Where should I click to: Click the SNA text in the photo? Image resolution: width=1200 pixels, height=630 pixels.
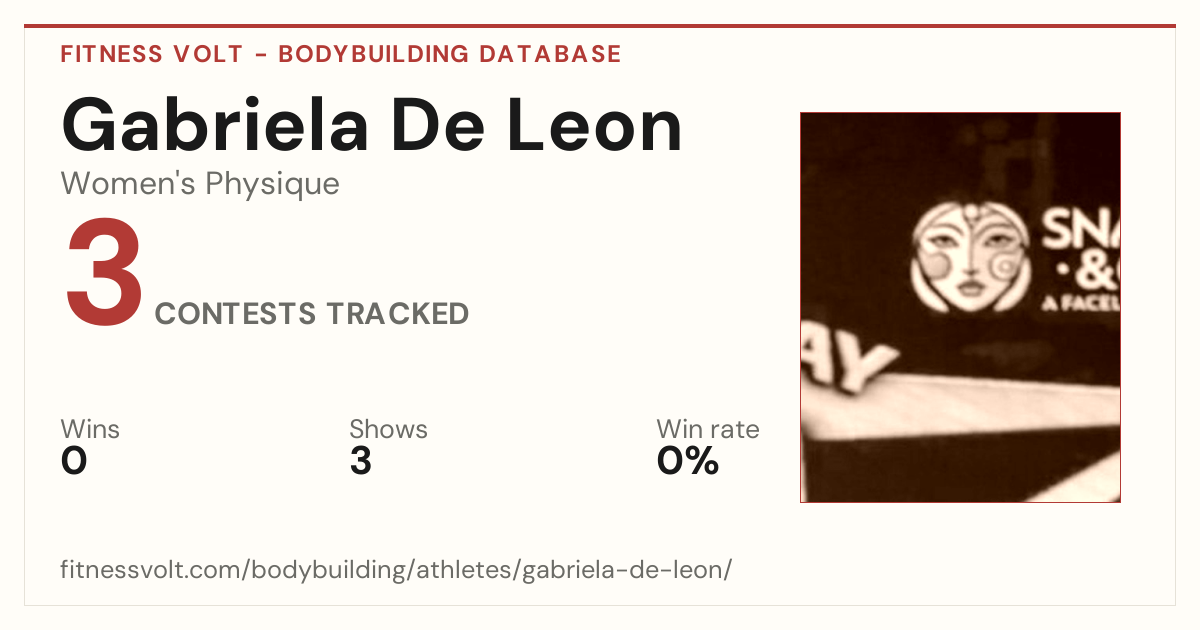click(1082, 231)
